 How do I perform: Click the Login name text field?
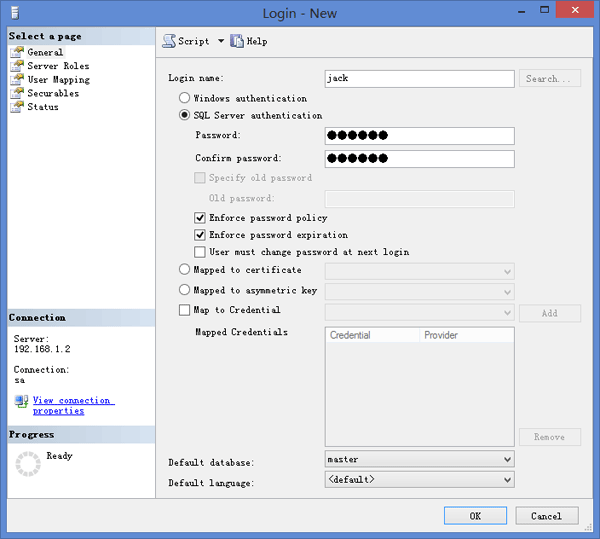click(419, 78)
